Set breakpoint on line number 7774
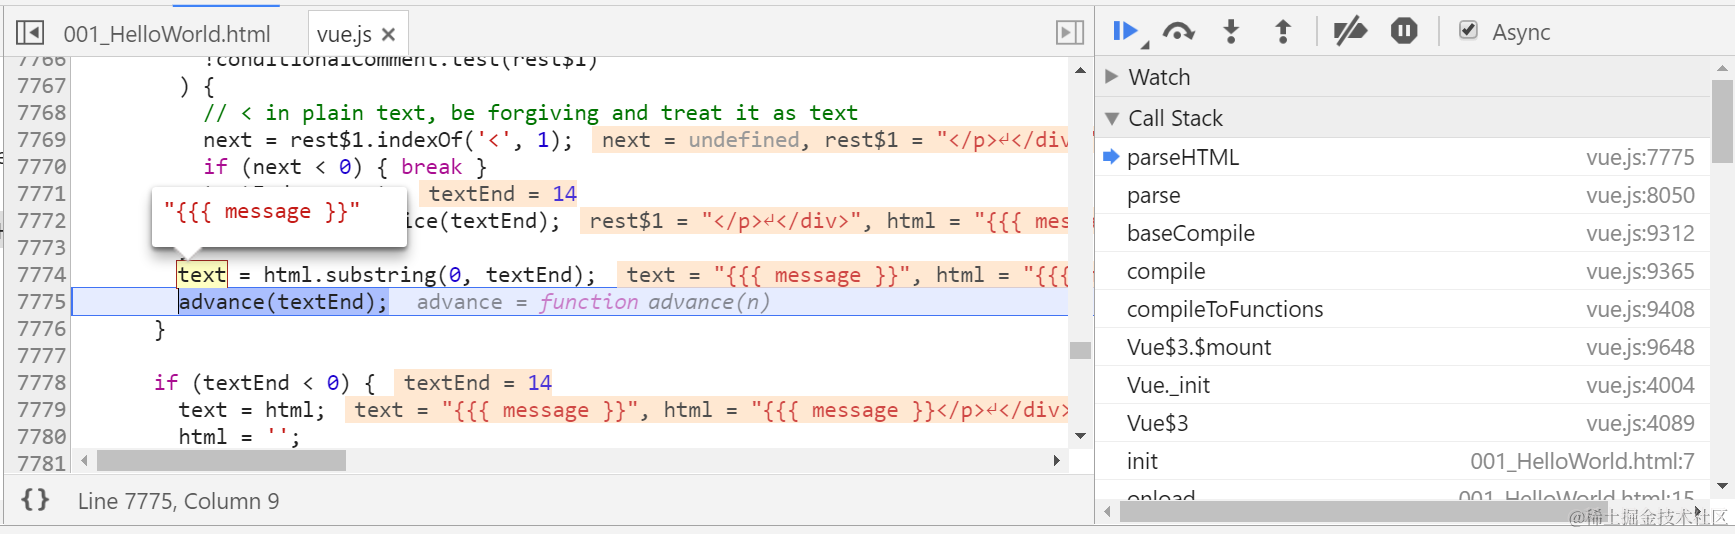Image resolution: width=1735 pixels, height=534 pixels. 42,275
